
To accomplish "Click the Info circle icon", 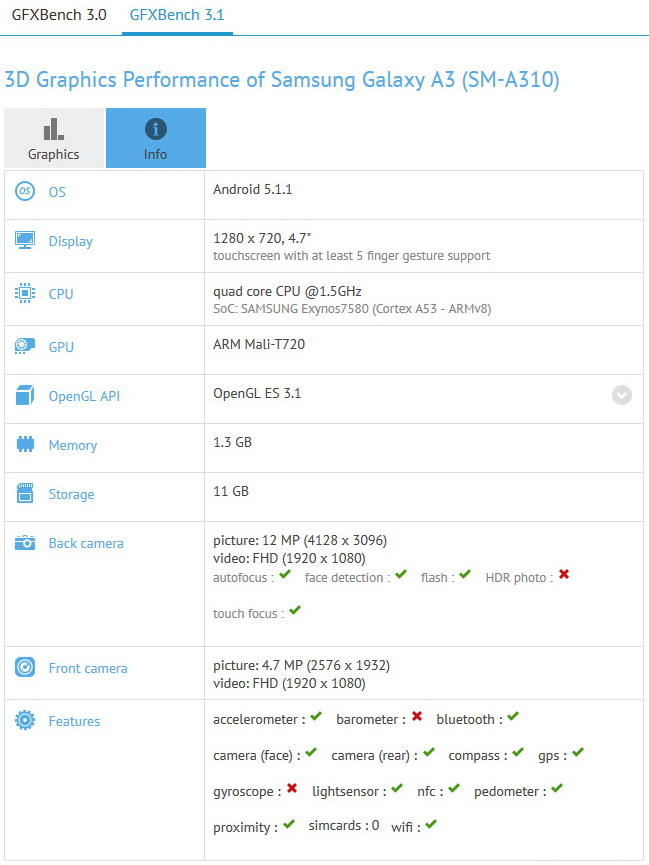I will point(156,129).
